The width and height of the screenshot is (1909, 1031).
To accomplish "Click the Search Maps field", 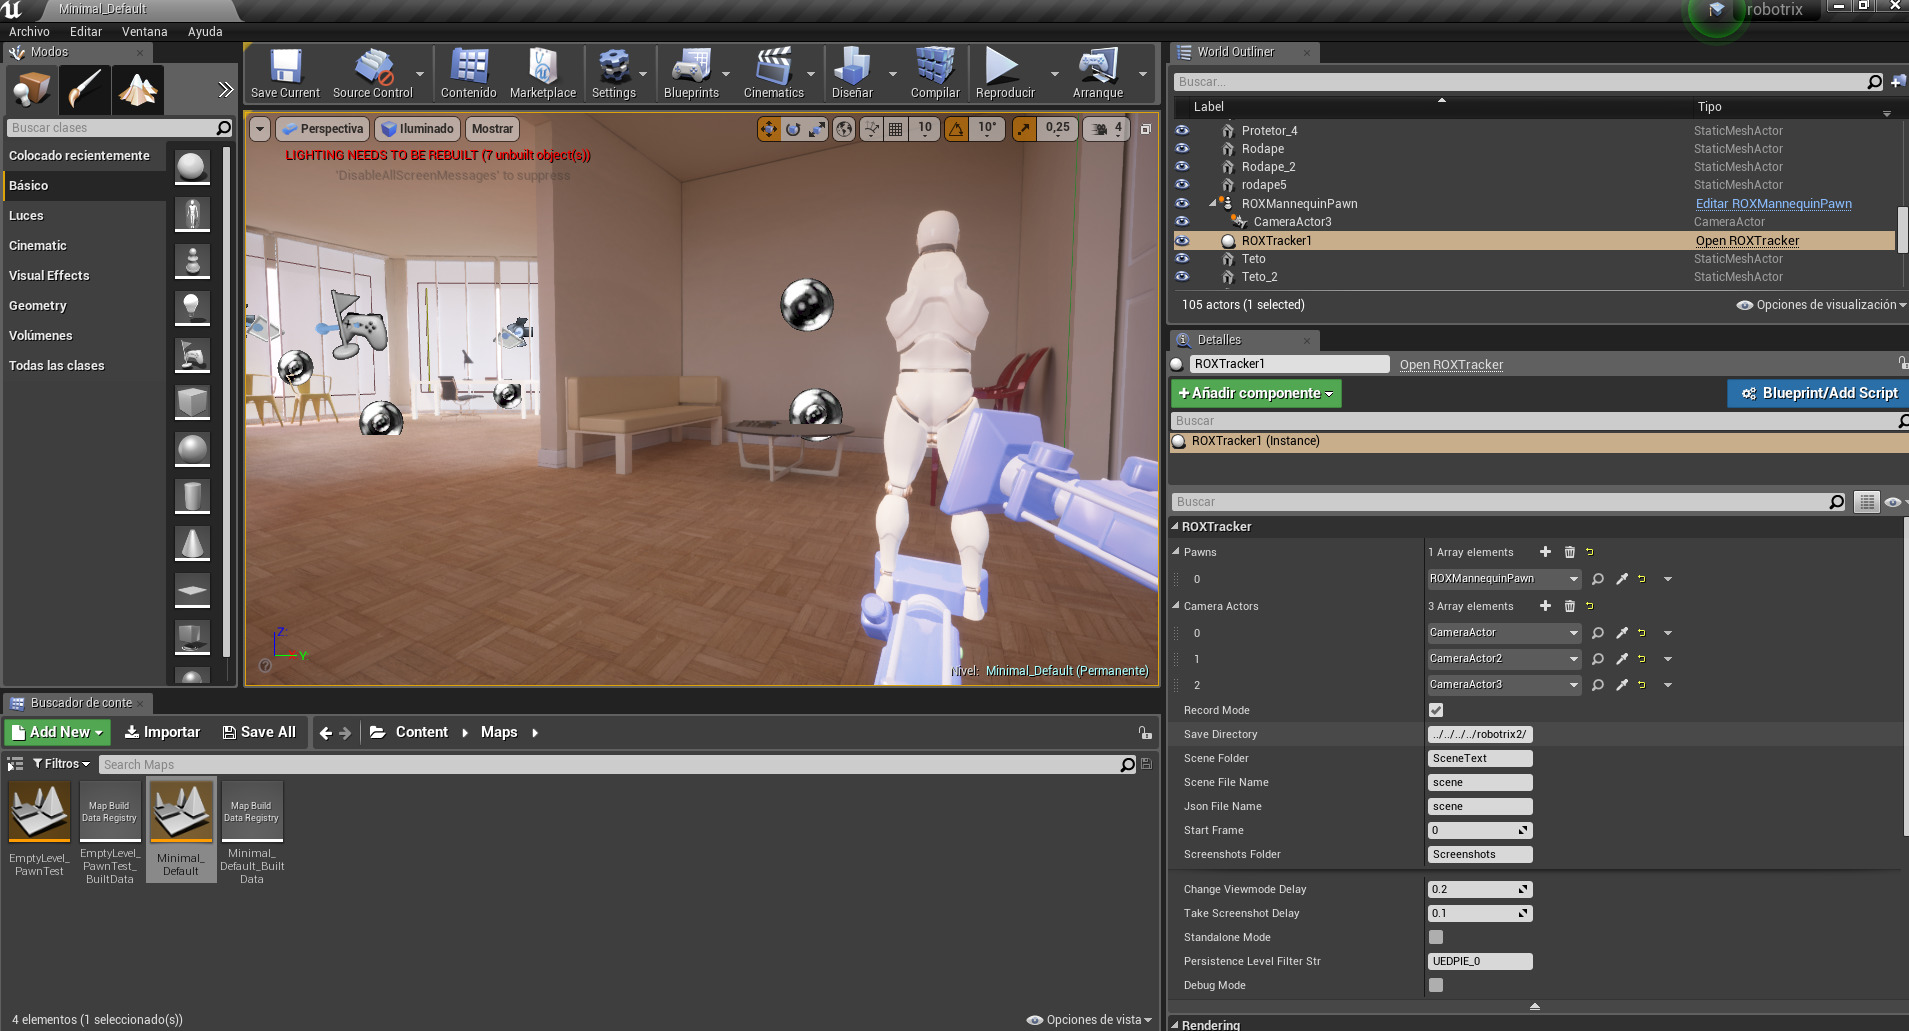I will pos(618,765).
